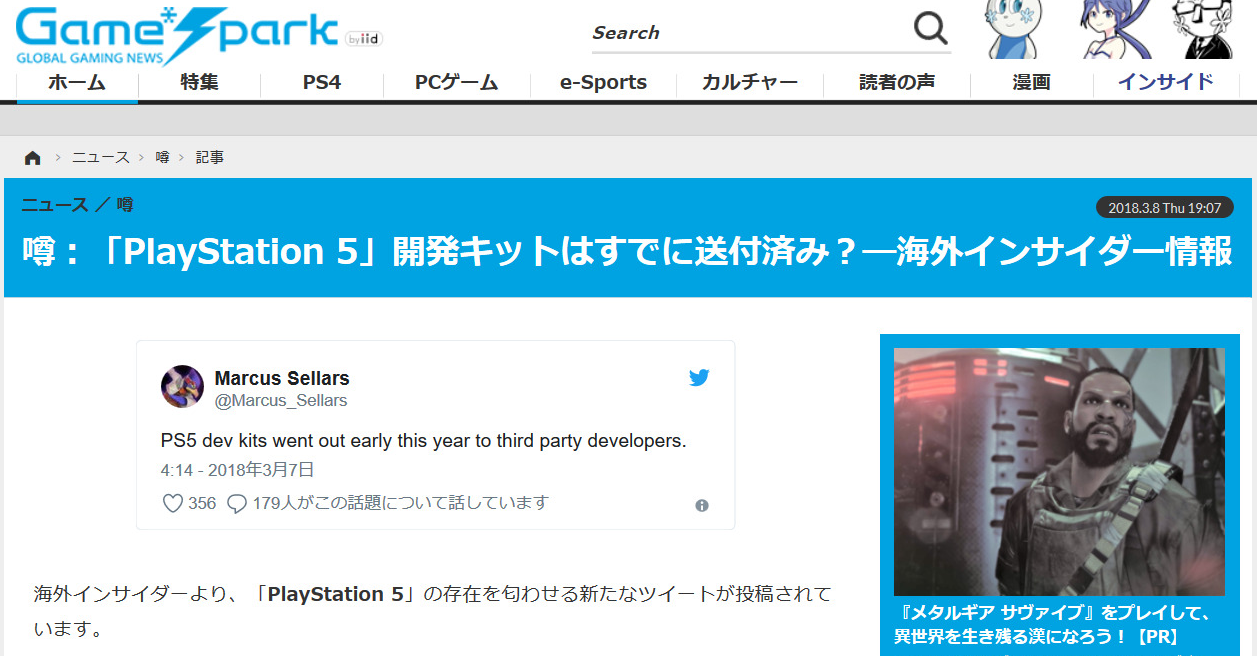
Task: Click the magnifying glass search icon
Action: pyautogui.click(x=930, y=28)
